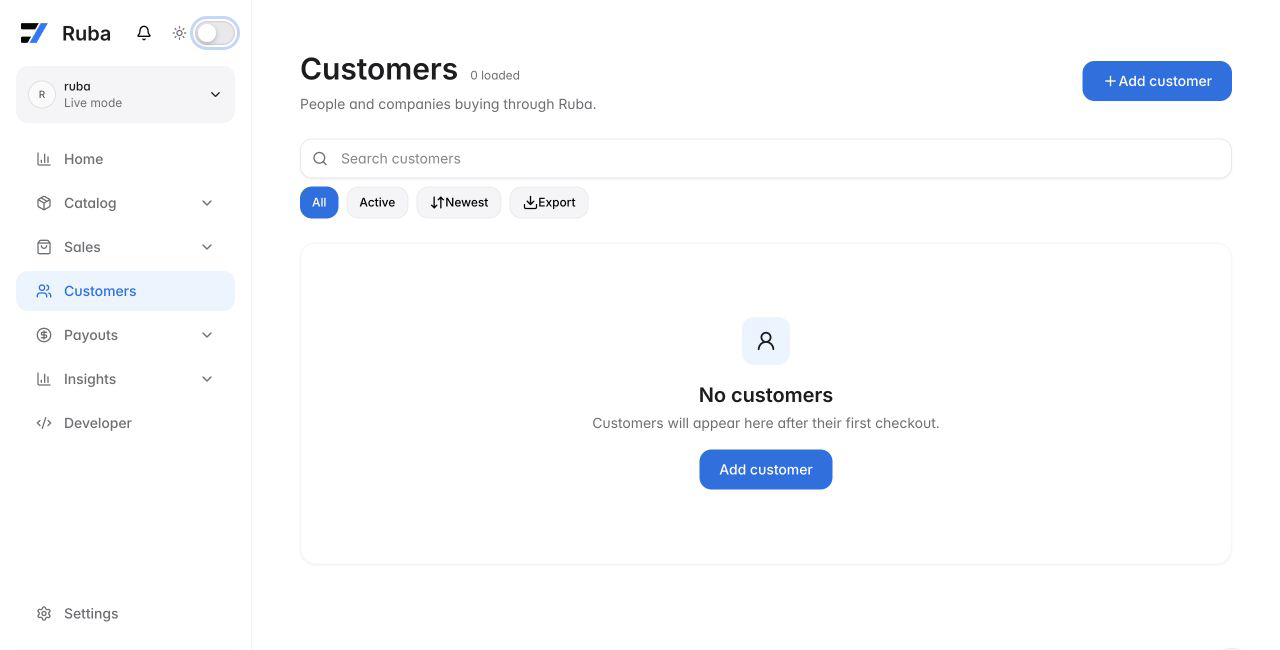
Task: Expand the Insights section chevron
Action: (x=207, y=379)
